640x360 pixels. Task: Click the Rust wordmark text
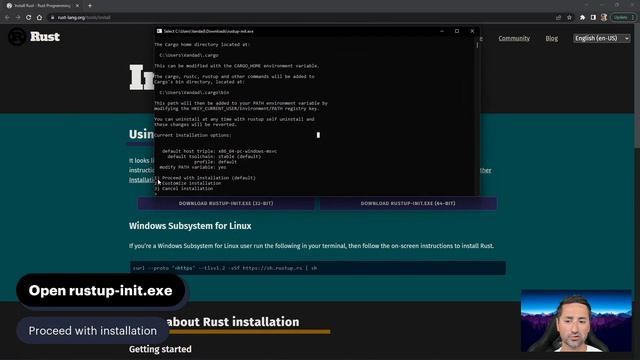tap(45, 37)
